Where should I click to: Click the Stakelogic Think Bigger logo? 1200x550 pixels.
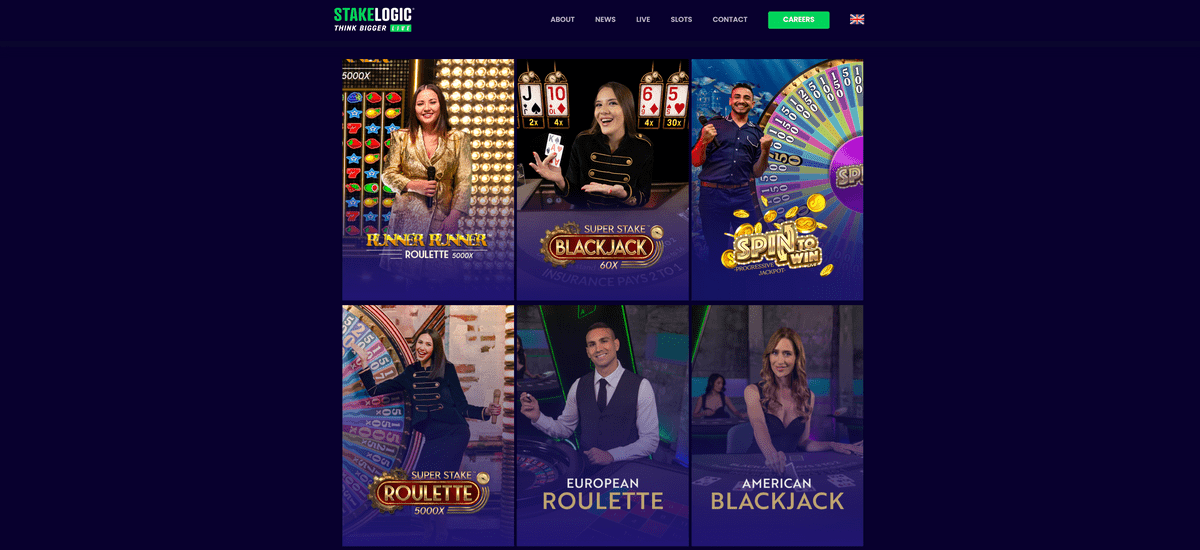pos(374,19)
